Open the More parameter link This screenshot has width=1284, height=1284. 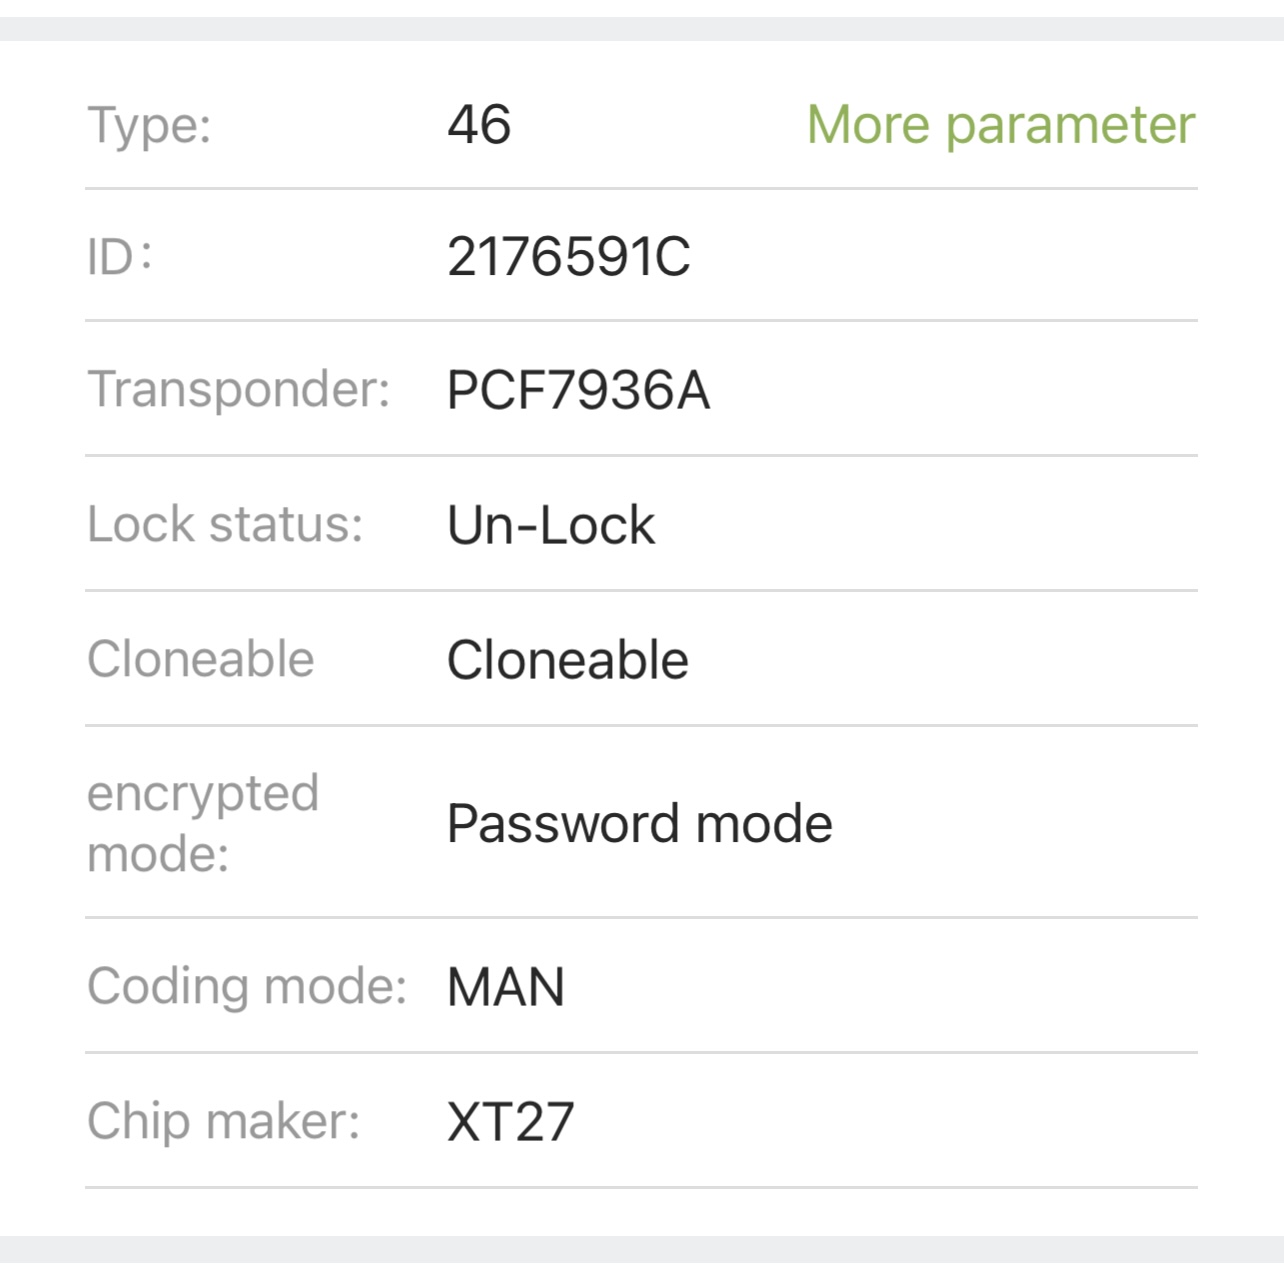1000,125
